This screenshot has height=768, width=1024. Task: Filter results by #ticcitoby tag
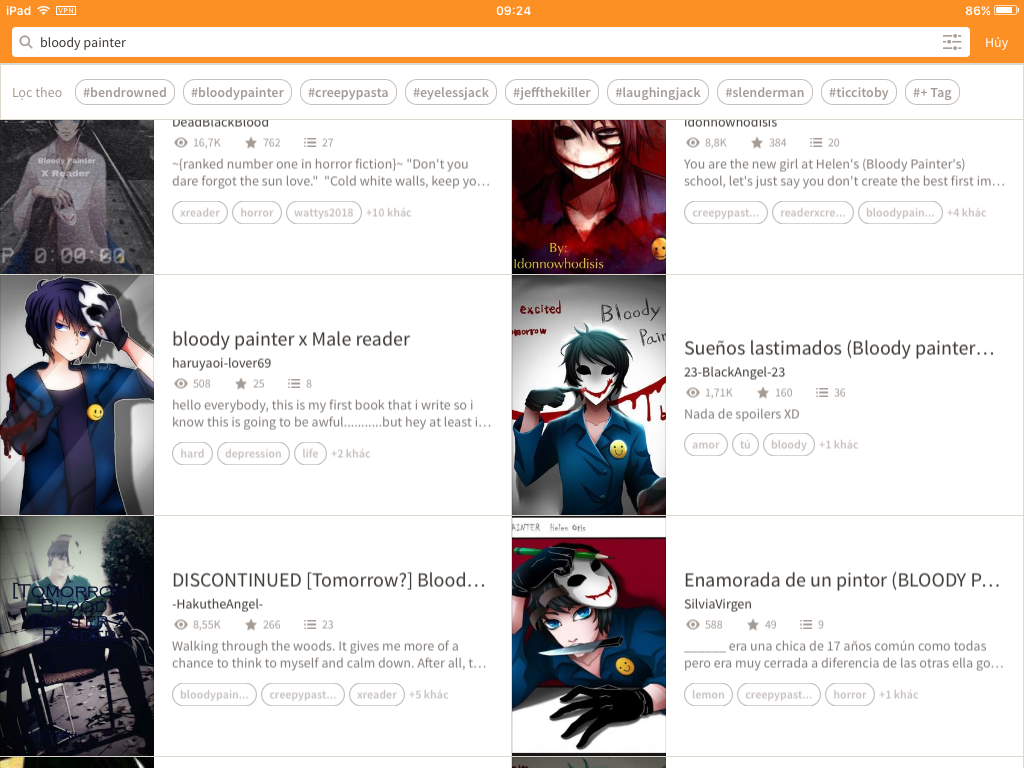[859, 92]
